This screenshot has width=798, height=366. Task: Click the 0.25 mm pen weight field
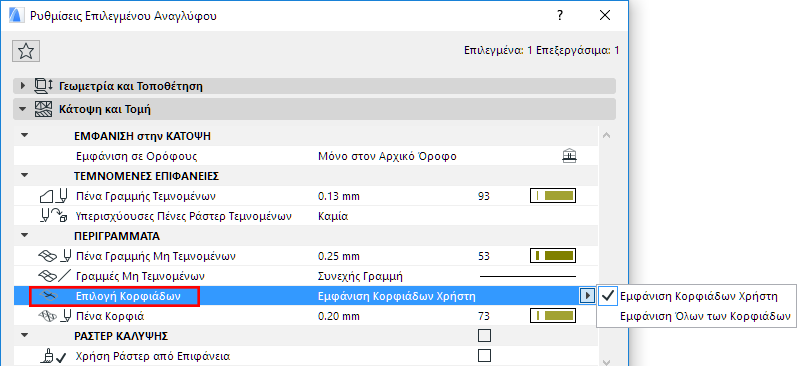[339, 256]
